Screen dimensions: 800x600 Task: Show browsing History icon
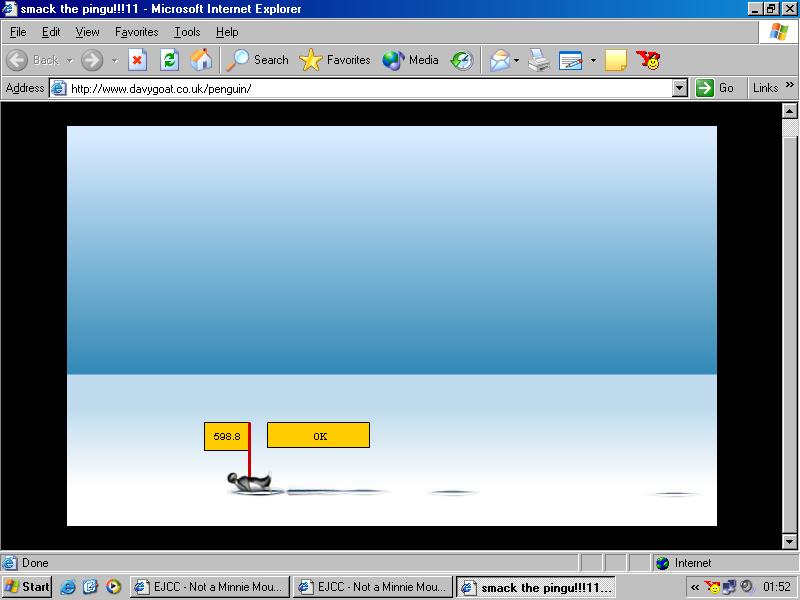tap(462, 60)
